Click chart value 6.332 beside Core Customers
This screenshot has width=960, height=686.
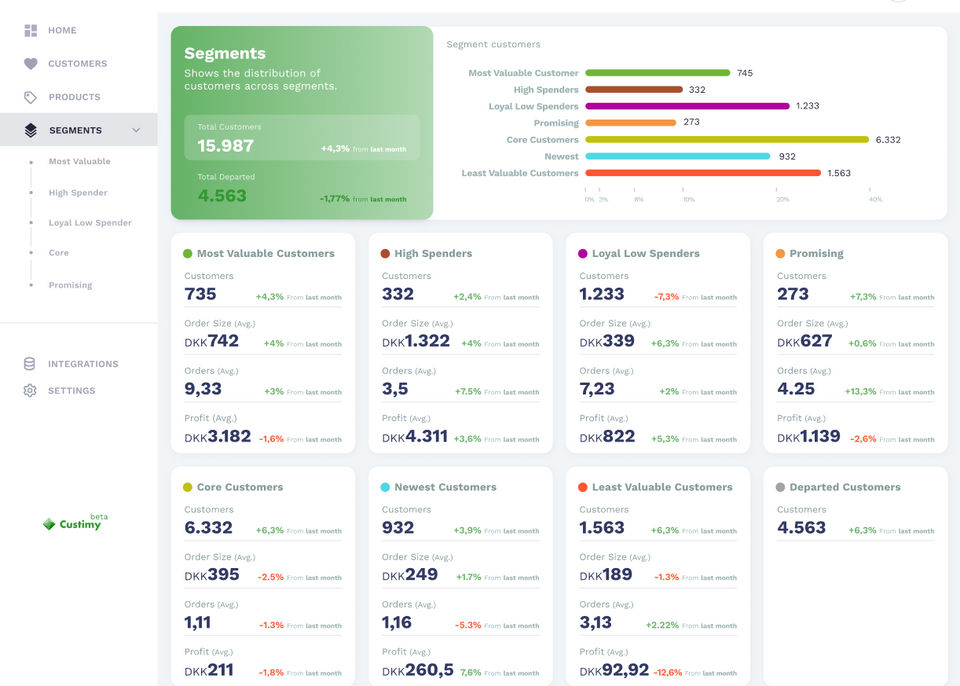(888, 140)
